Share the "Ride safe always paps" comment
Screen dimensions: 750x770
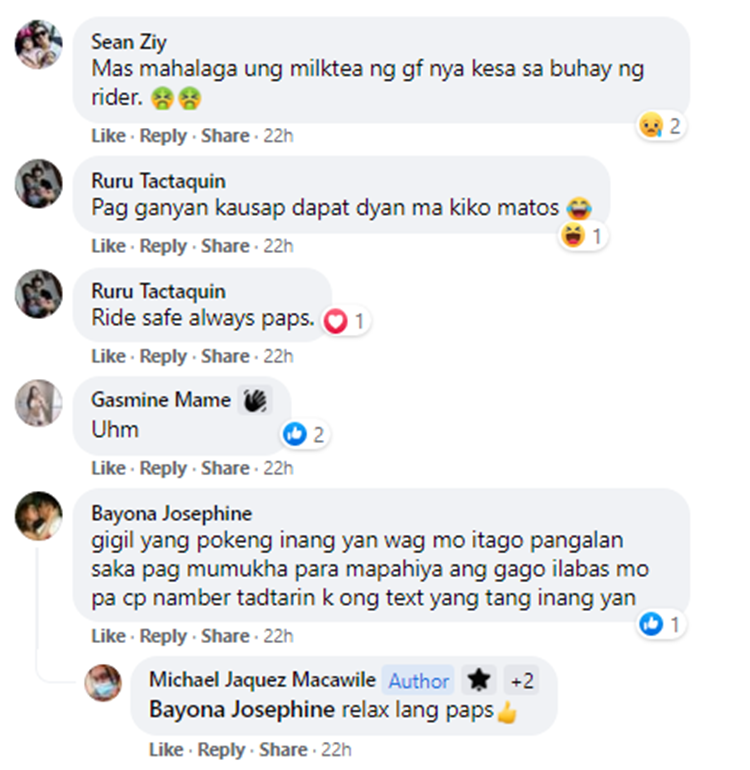pyautogui.click(x=225, y=356)
